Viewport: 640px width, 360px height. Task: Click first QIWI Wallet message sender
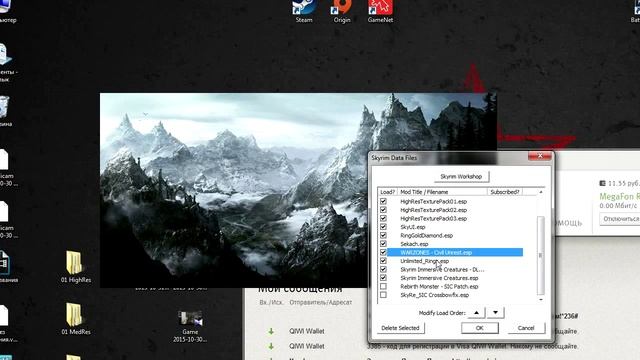pyautogui.click(x=307, y=331)
